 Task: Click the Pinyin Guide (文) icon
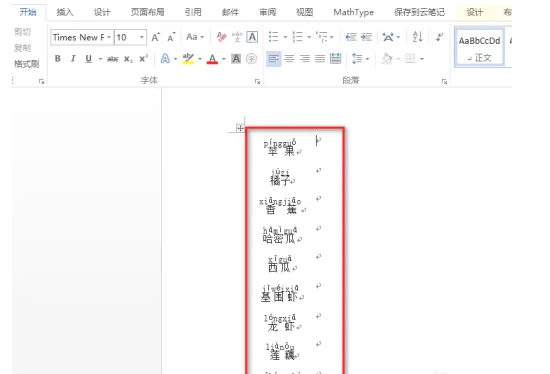[x=237, y=37]
